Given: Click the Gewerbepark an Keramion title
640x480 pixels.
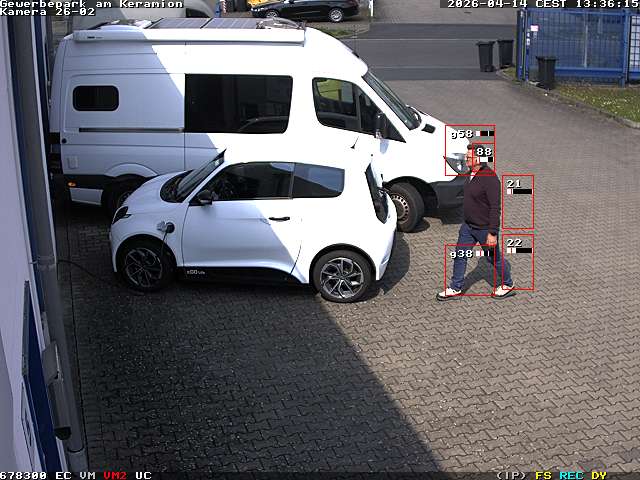Looking at the screenshot, I should pos(91,4).
